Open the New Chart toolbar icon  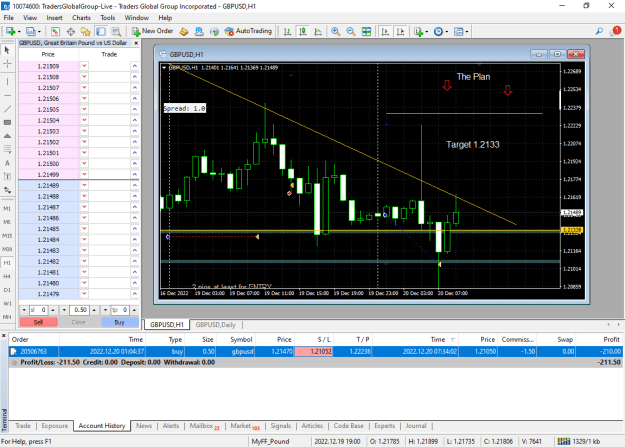point(11,31)
